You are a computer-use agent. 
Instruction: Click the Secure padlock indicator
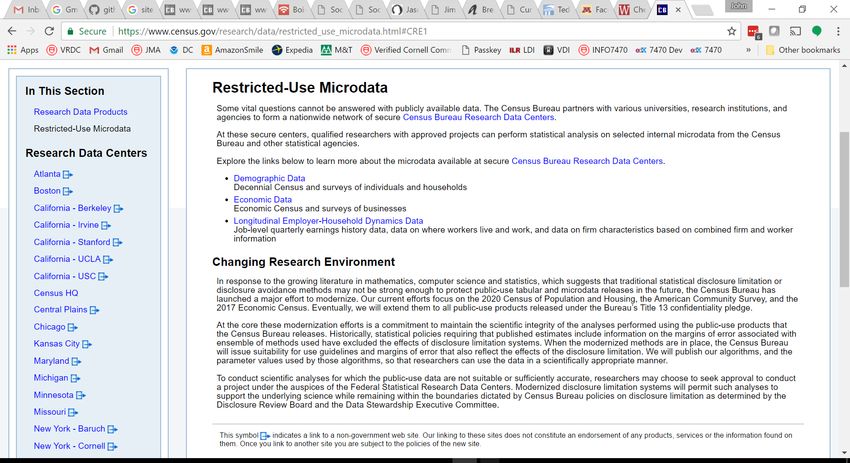(x=87, y=31)
